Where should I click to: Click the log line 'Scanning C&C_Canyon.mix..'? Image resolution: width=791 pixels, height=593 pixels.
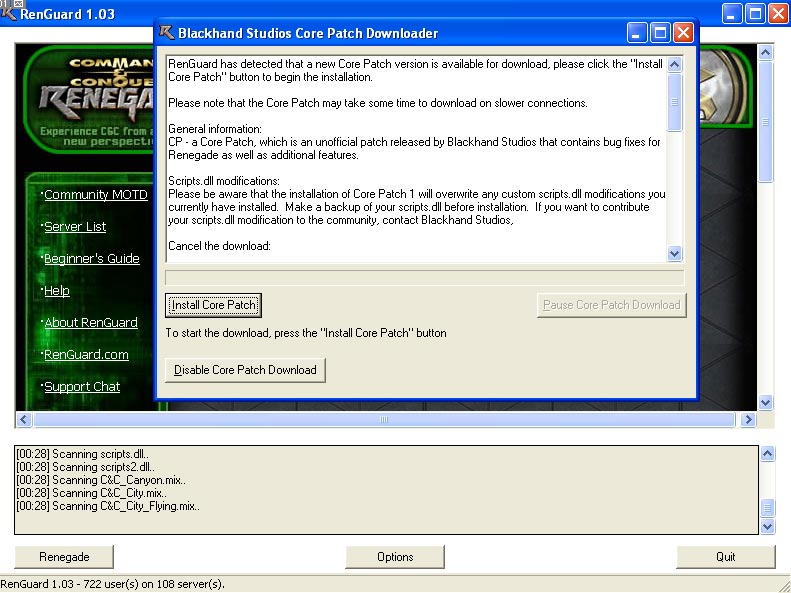tap(101, 480)
